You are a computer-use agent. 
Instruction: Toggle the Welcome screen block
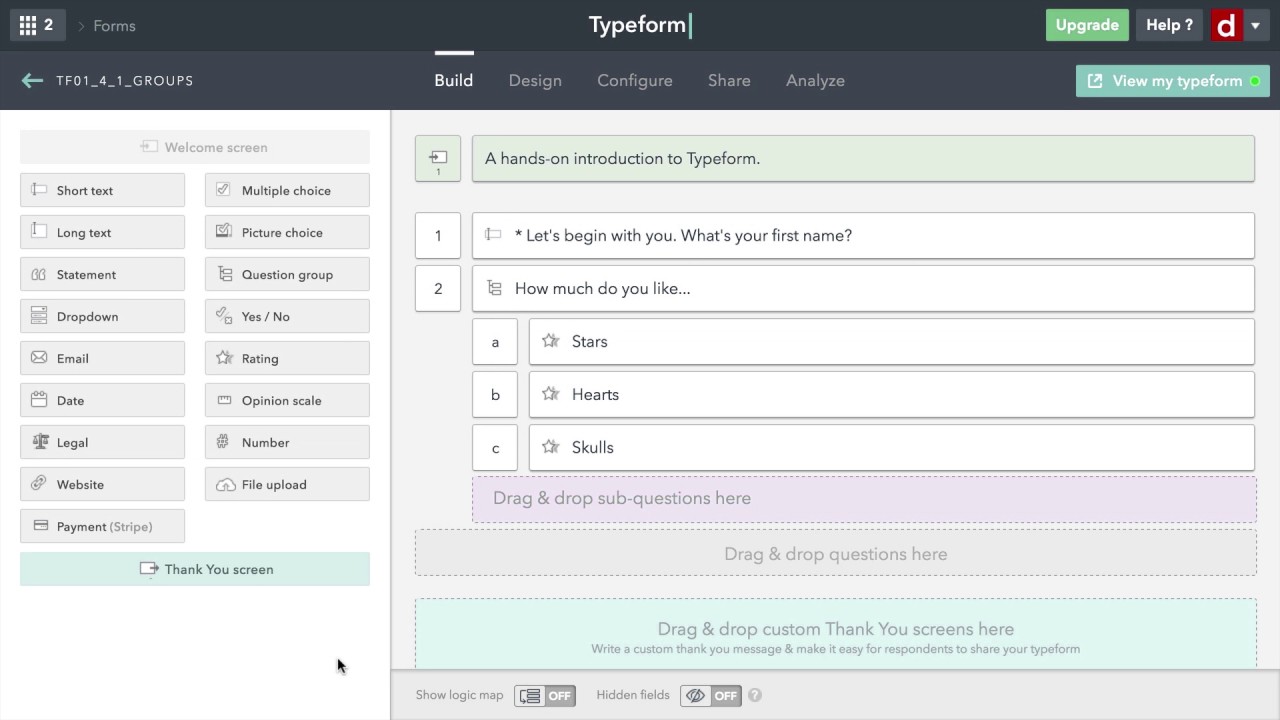(x=195, y=147)
